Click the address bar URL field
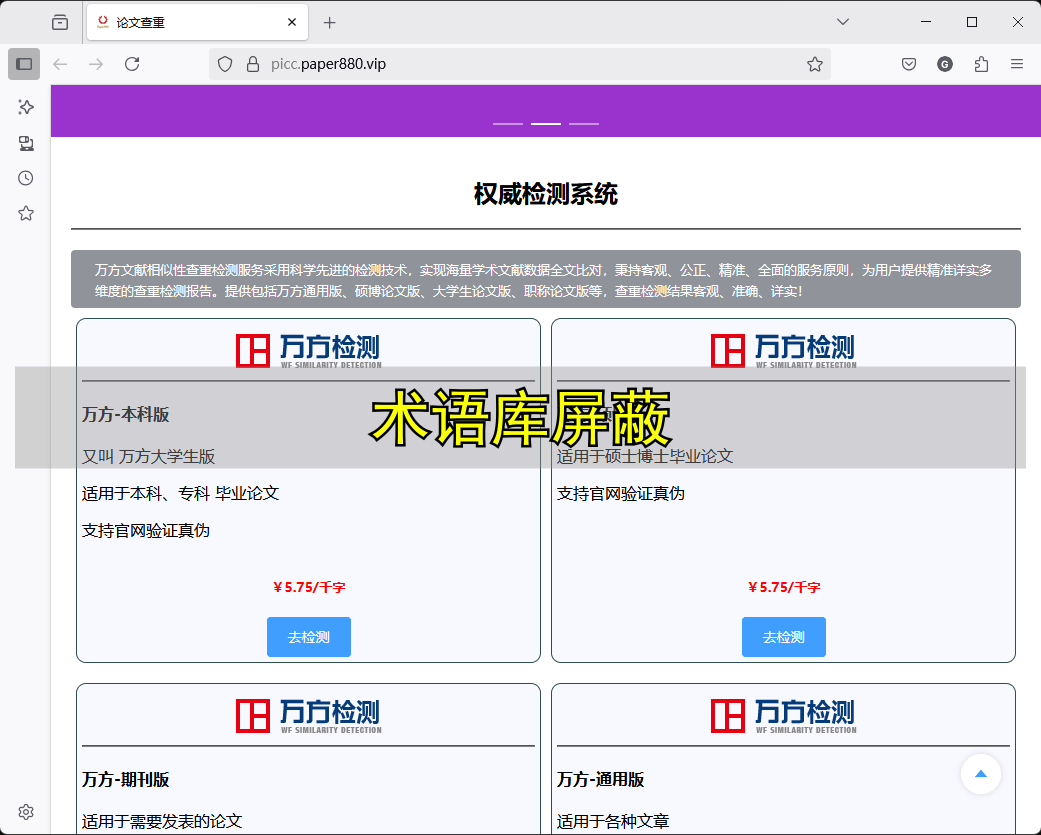This screenshot has height=835, width=1041. click(x=520, y=64)
